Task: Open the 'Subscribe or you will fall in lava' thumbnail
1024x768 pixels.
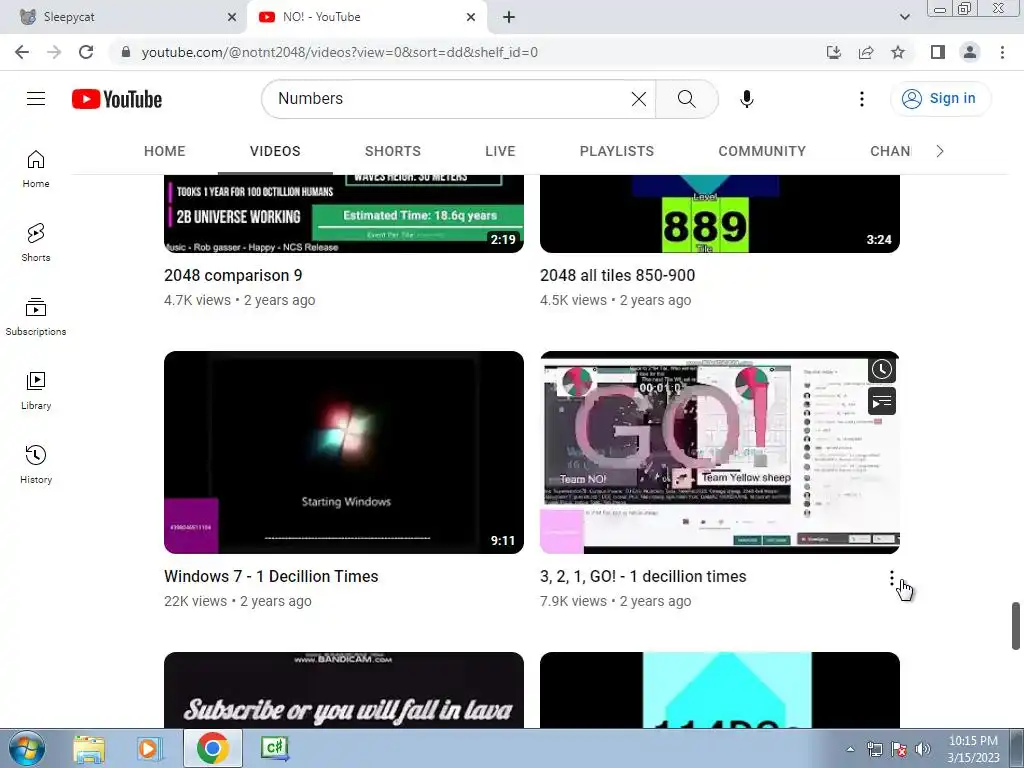Action: tap(344, 690)
